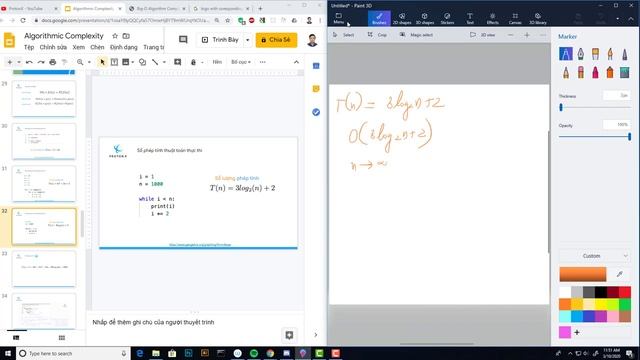Image resolution: width=640 pixels, height=360 pixels.
Task: Open the 3D shapes tab
Action: pos(424,18)
